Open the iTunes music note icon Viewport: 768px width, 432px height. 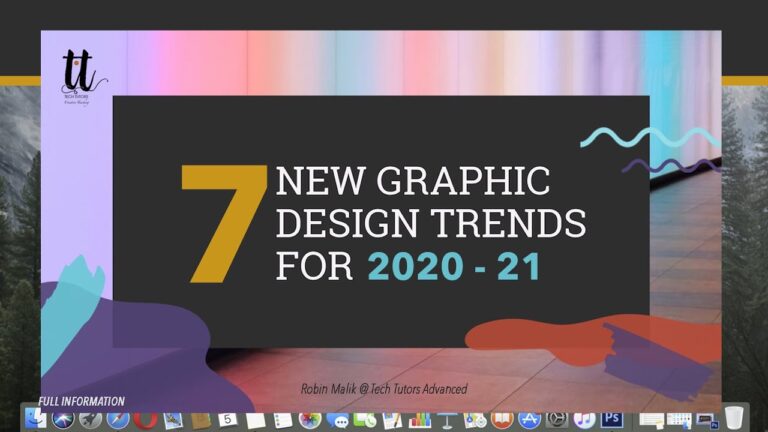tap(584, 419)
